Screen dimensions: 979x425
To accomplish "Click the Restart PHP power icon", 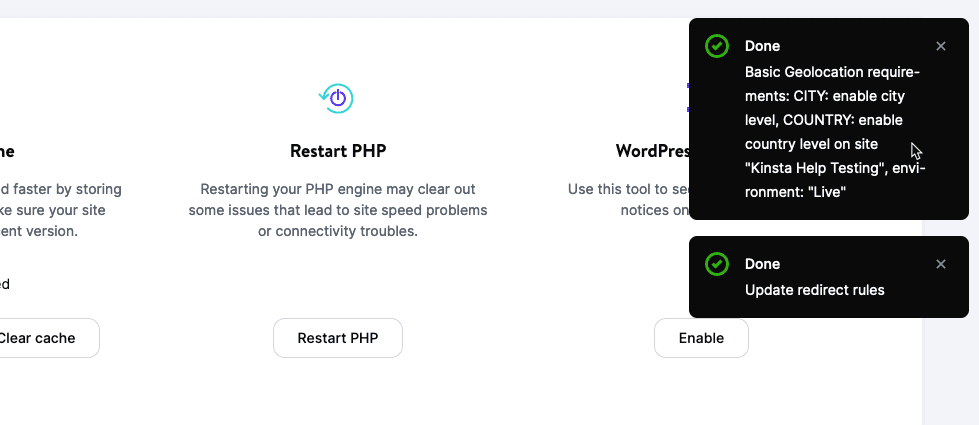I will [337, 98].
